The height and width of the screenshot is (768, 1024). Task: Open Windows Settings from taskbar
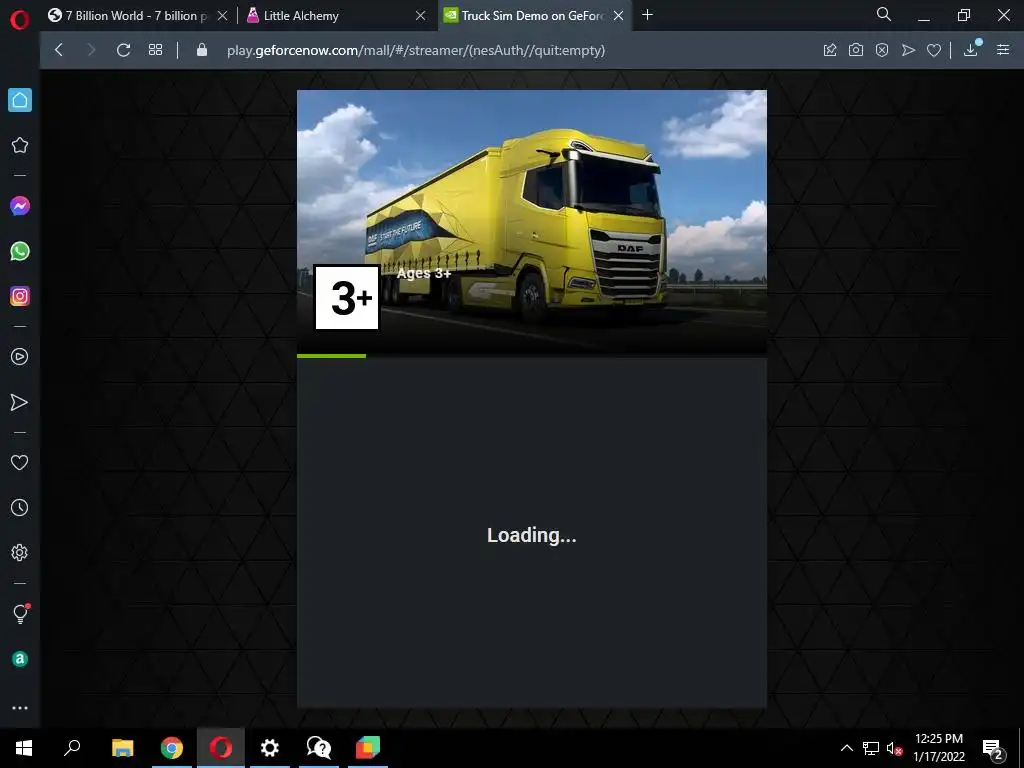[x=270, y=748]
